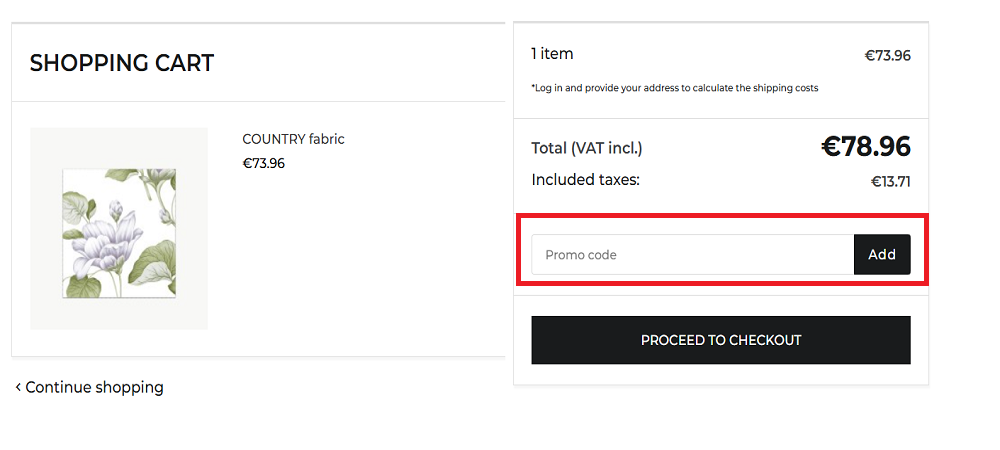
Task: Click the word "fabric" in the product title
Action: tap(326, 139)
